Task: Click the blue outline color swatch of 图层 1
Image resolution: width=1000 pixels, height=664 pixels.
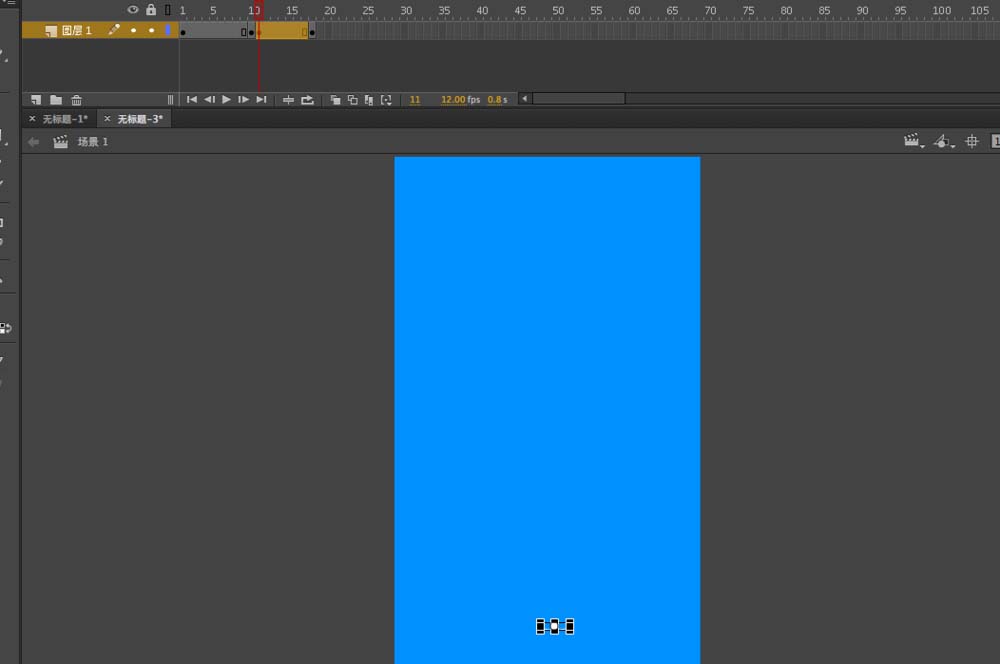Action: point(168,30)
